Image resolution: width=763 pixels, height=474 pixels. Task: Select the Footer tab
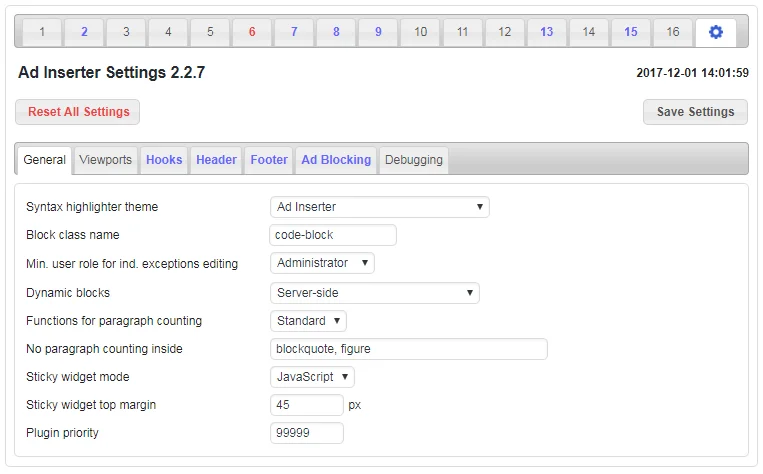tap(269, 160)
